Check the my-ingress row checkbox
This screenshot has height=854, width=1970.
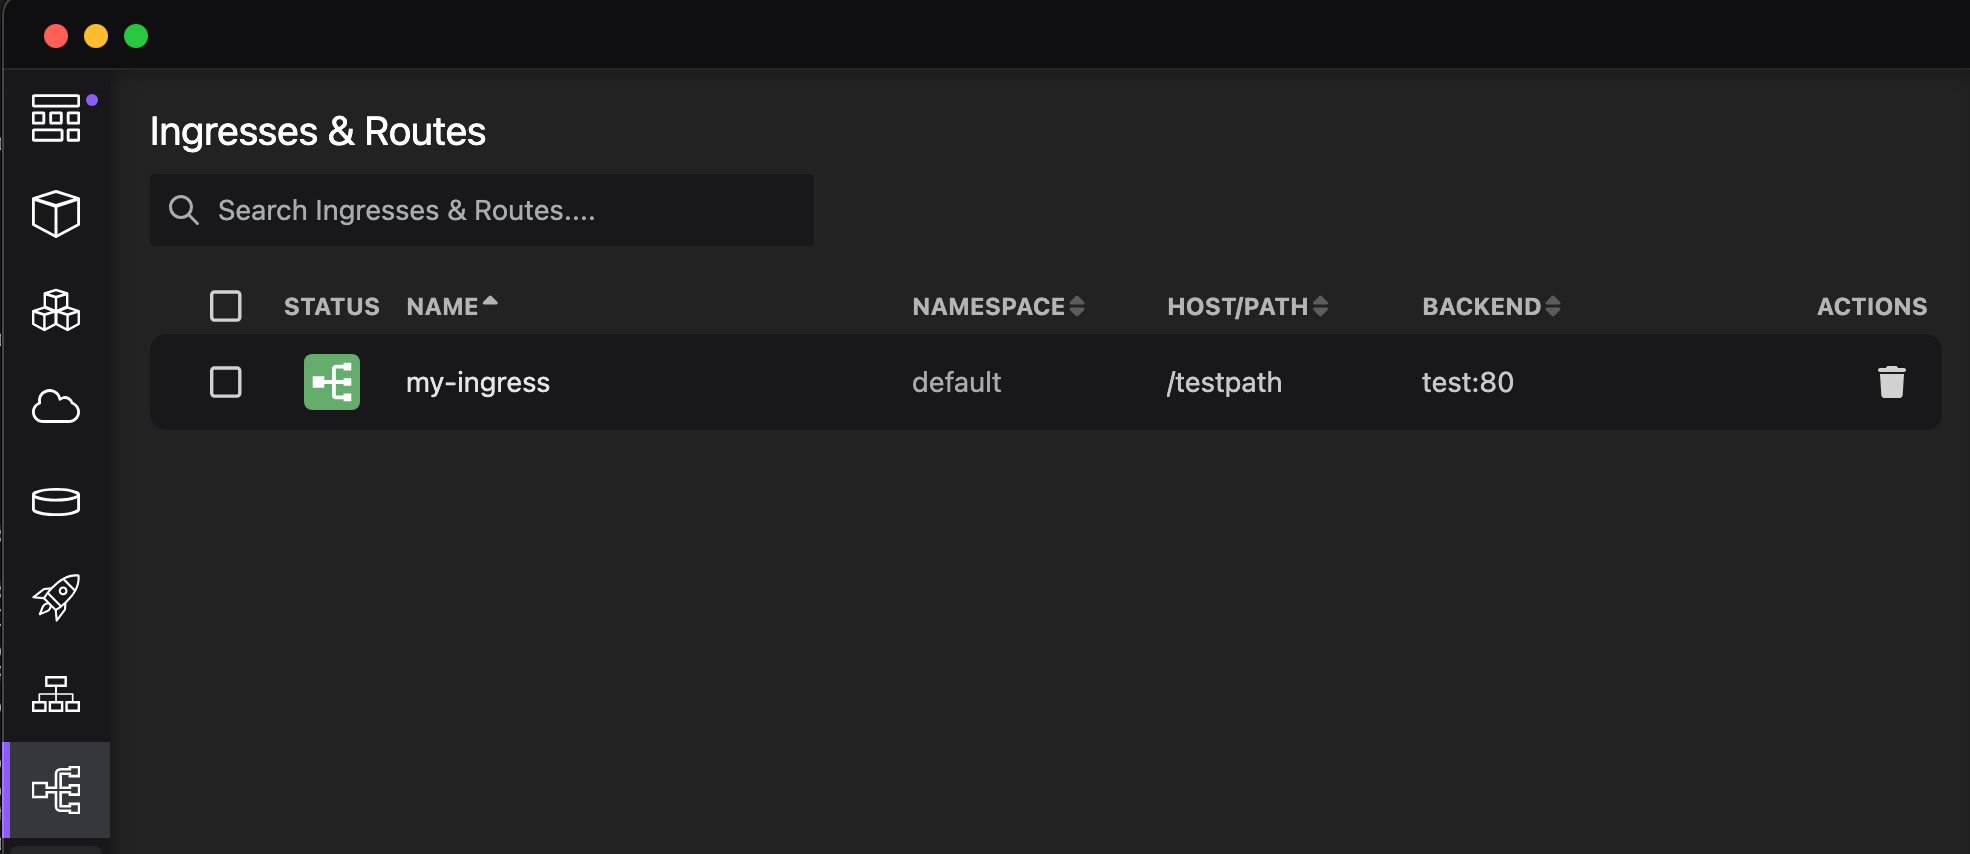(x=226, y=382)
